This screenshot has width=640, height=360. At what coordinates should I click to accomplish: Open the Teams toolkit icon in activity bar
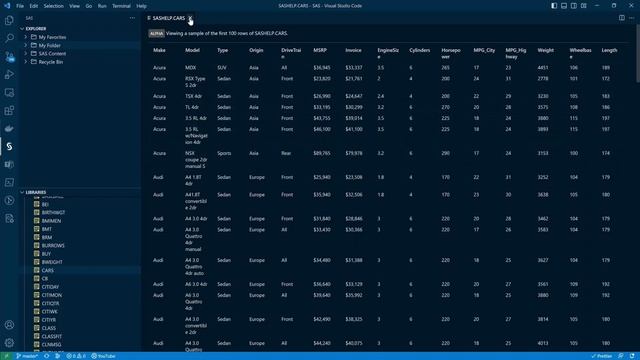9,164
